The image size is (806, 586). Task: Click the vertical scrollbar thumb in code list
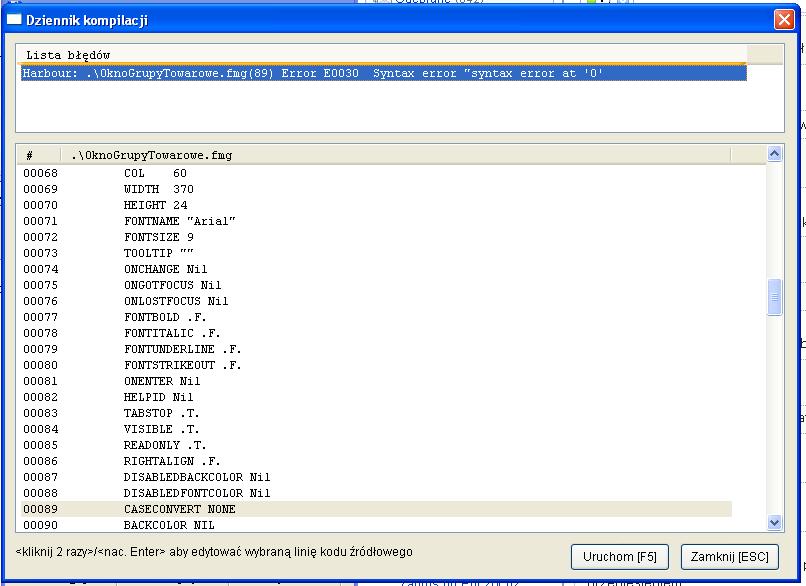click(x=774, y=298)
